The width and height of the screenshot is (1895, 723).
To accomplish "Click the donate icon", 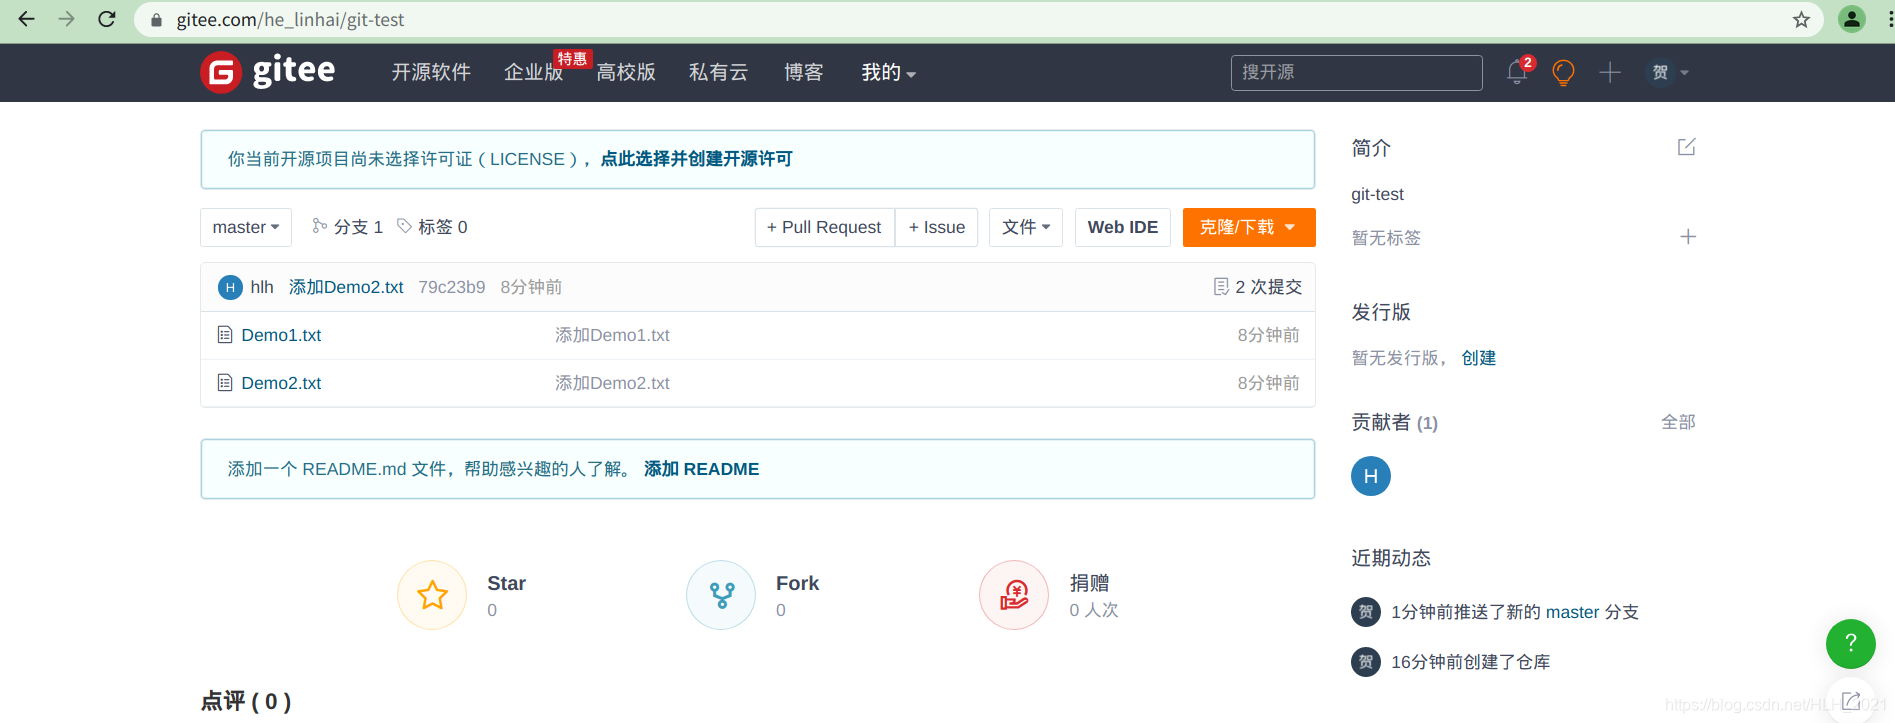I will coord(1014,595).
